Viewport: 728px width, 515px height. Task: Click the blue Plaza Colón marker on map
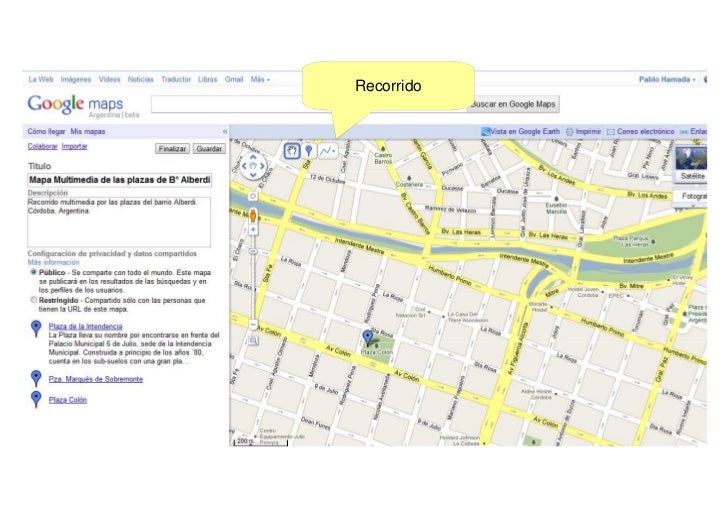pos(368,337)
